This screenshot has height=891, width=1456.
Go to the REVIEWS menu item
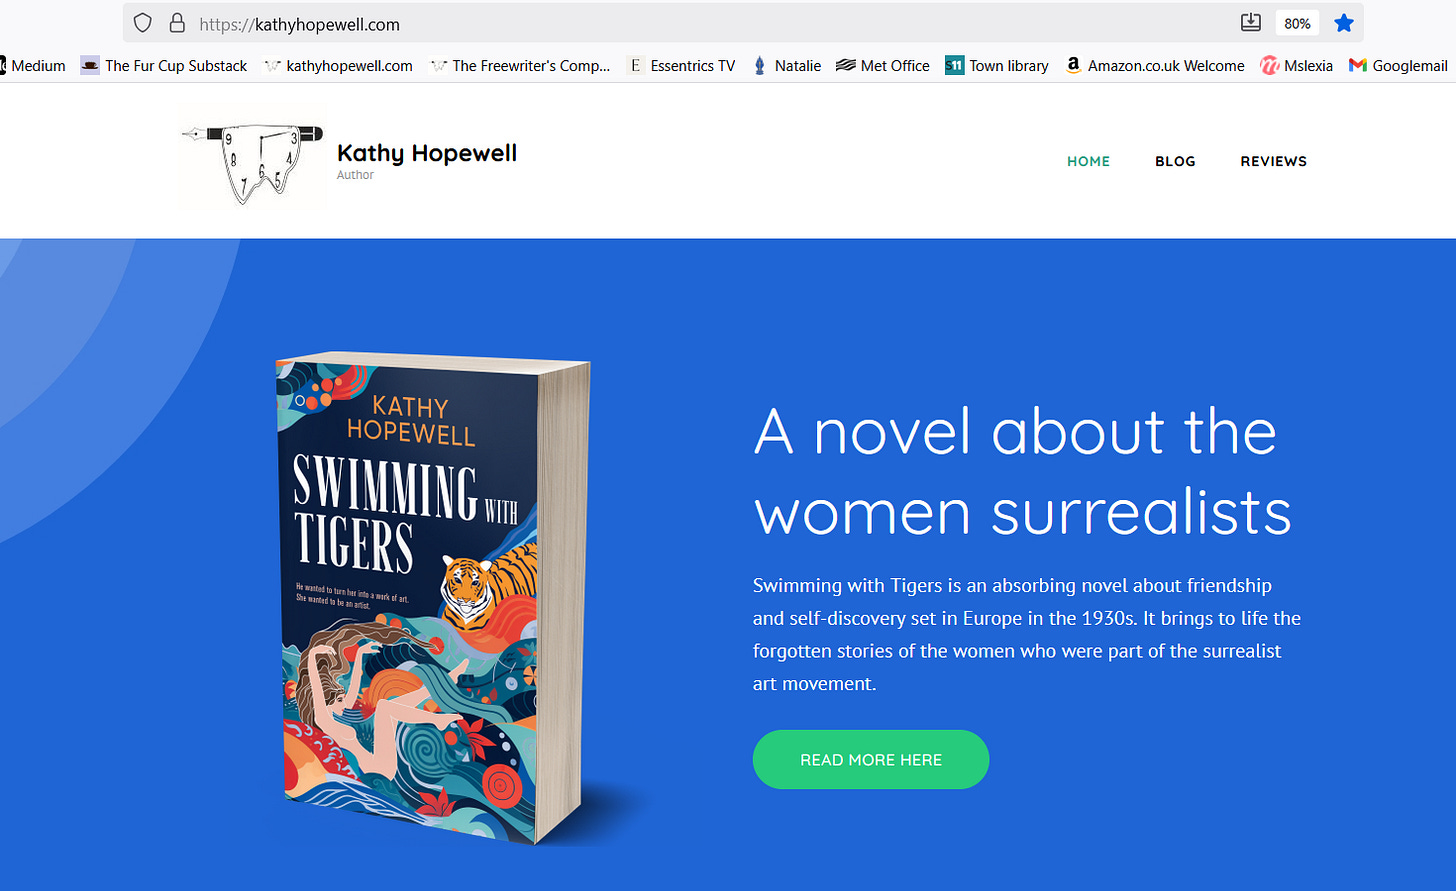point(1273,161)
